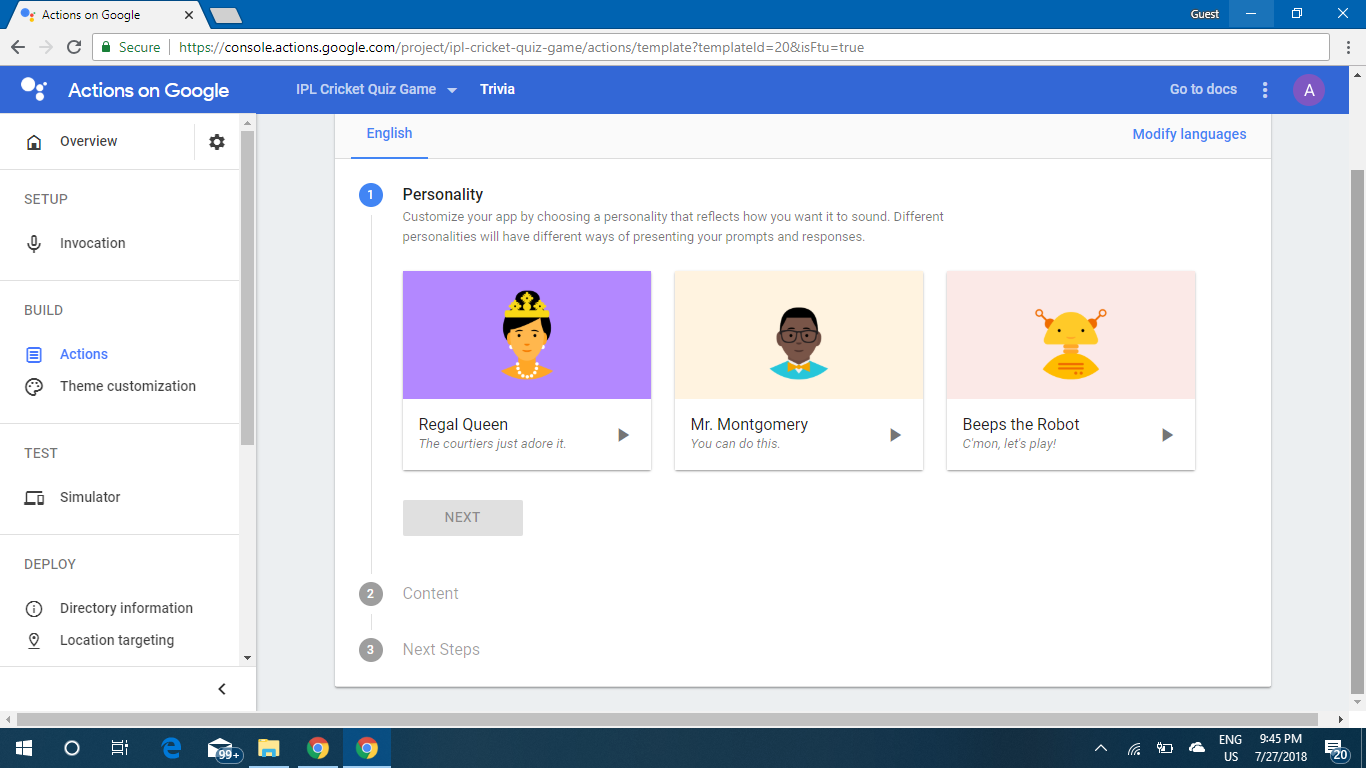Select the English language tab
1366x768 pixels.
pos(389,134)
